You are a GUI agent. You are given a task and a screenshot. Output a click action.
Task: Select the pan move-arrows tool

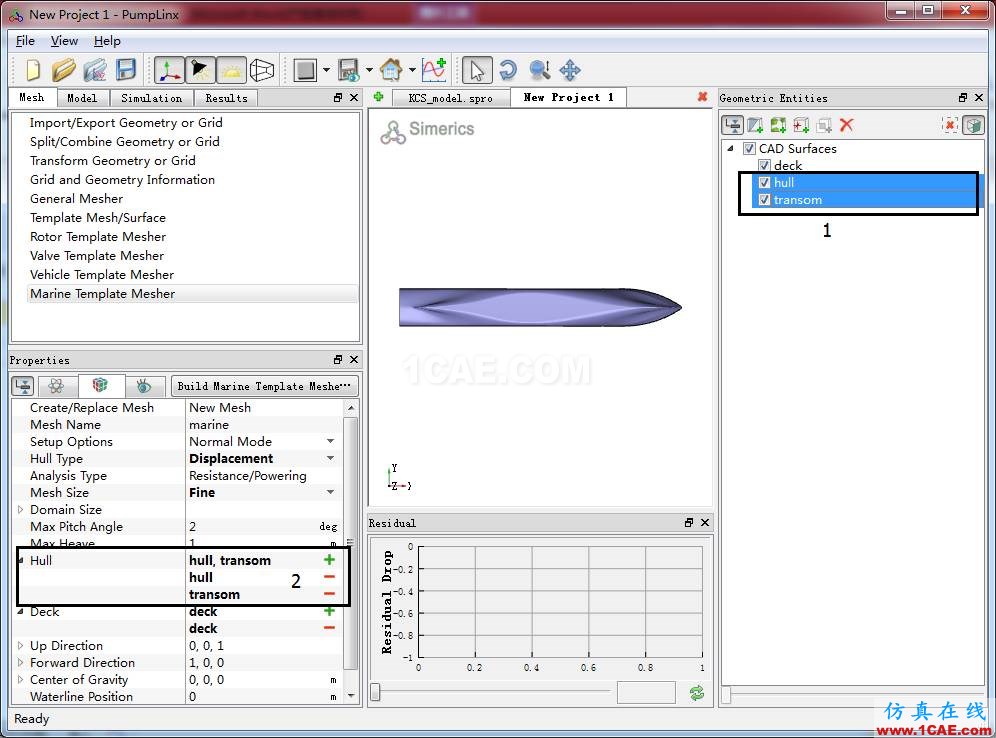tap(570, 70)
